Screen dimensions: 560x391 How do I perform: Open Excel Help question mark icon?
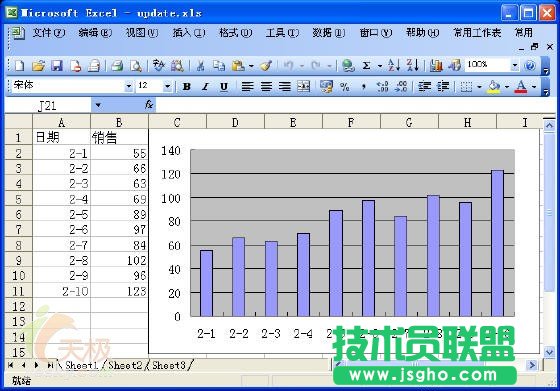(x=530, y=66)
